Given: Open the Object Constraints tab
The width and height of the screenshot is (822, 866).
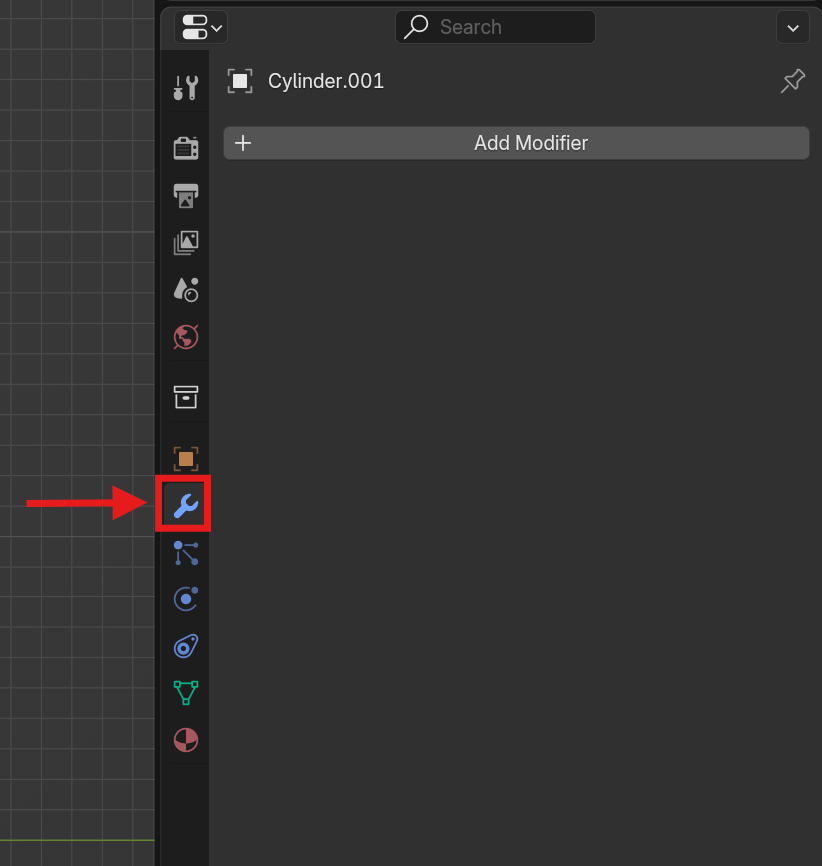Looking at the screenshot, I should point(186,646).
